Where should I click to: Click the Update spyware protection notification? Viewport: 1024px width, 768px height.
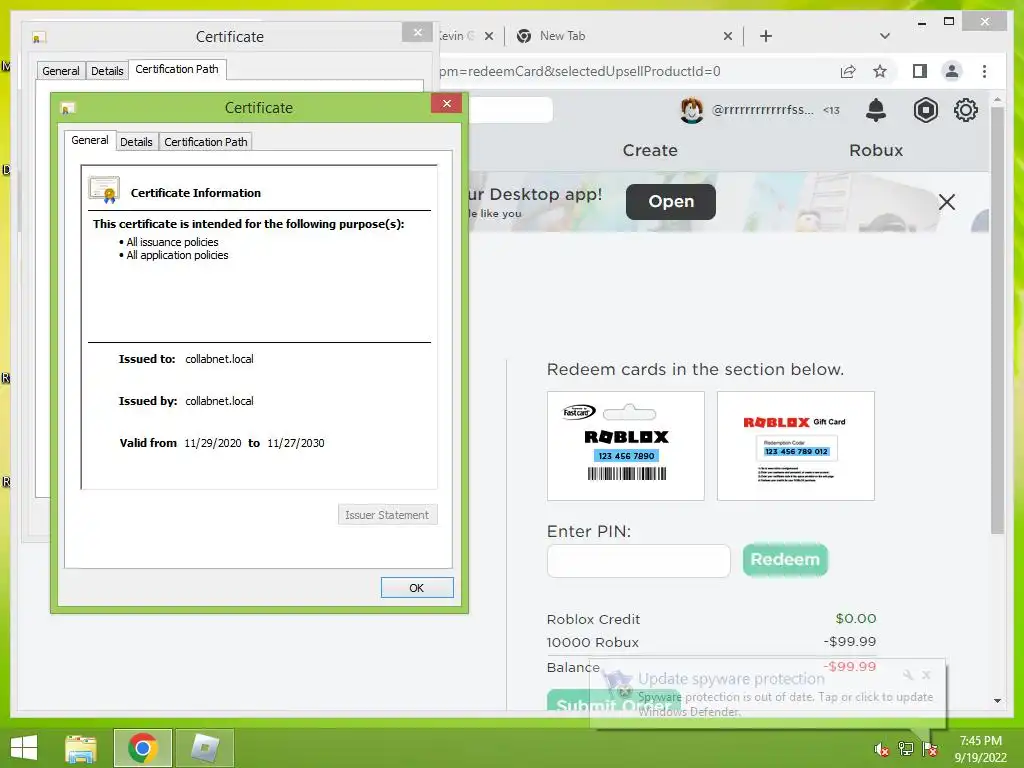[767, 694]
